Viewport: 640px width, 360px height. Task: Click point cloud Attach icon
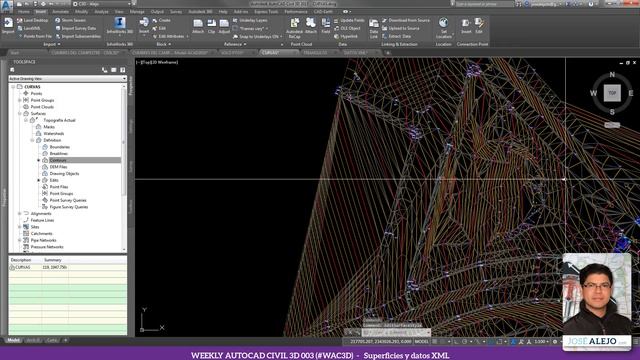click(x=311, y=23)
